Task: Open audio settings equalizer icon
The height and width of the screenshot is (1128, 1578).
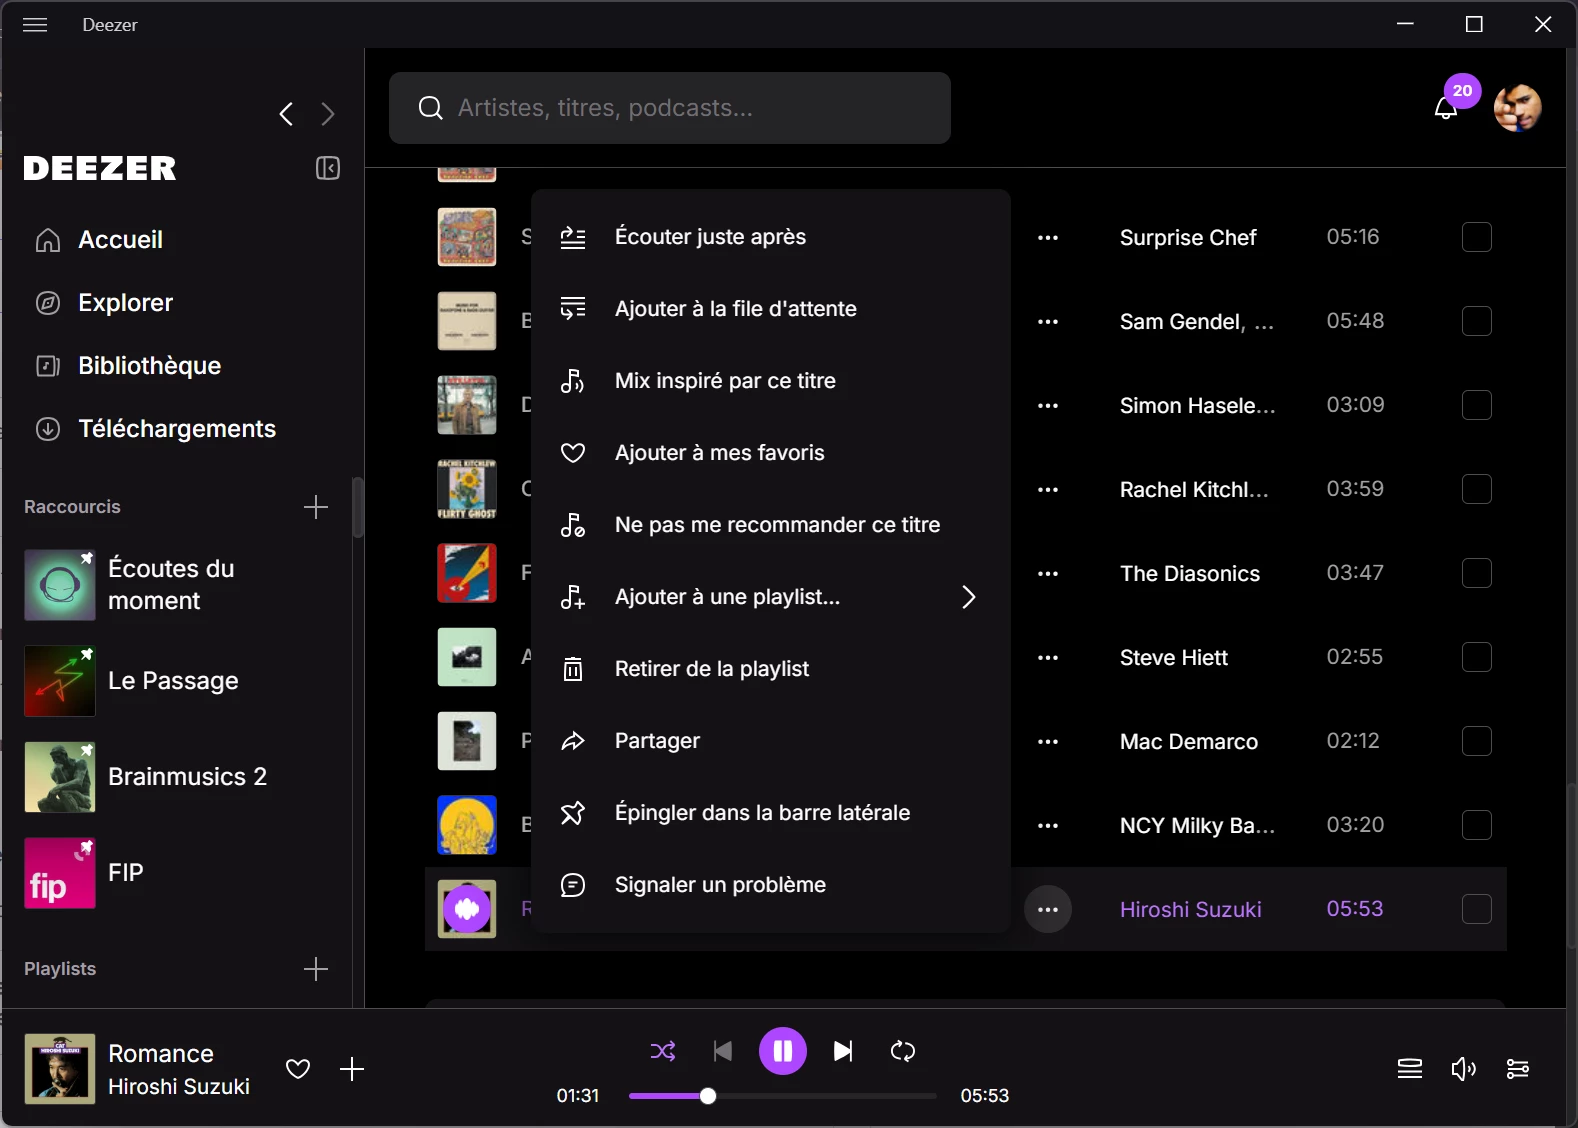Action: click(1517, 1069)
